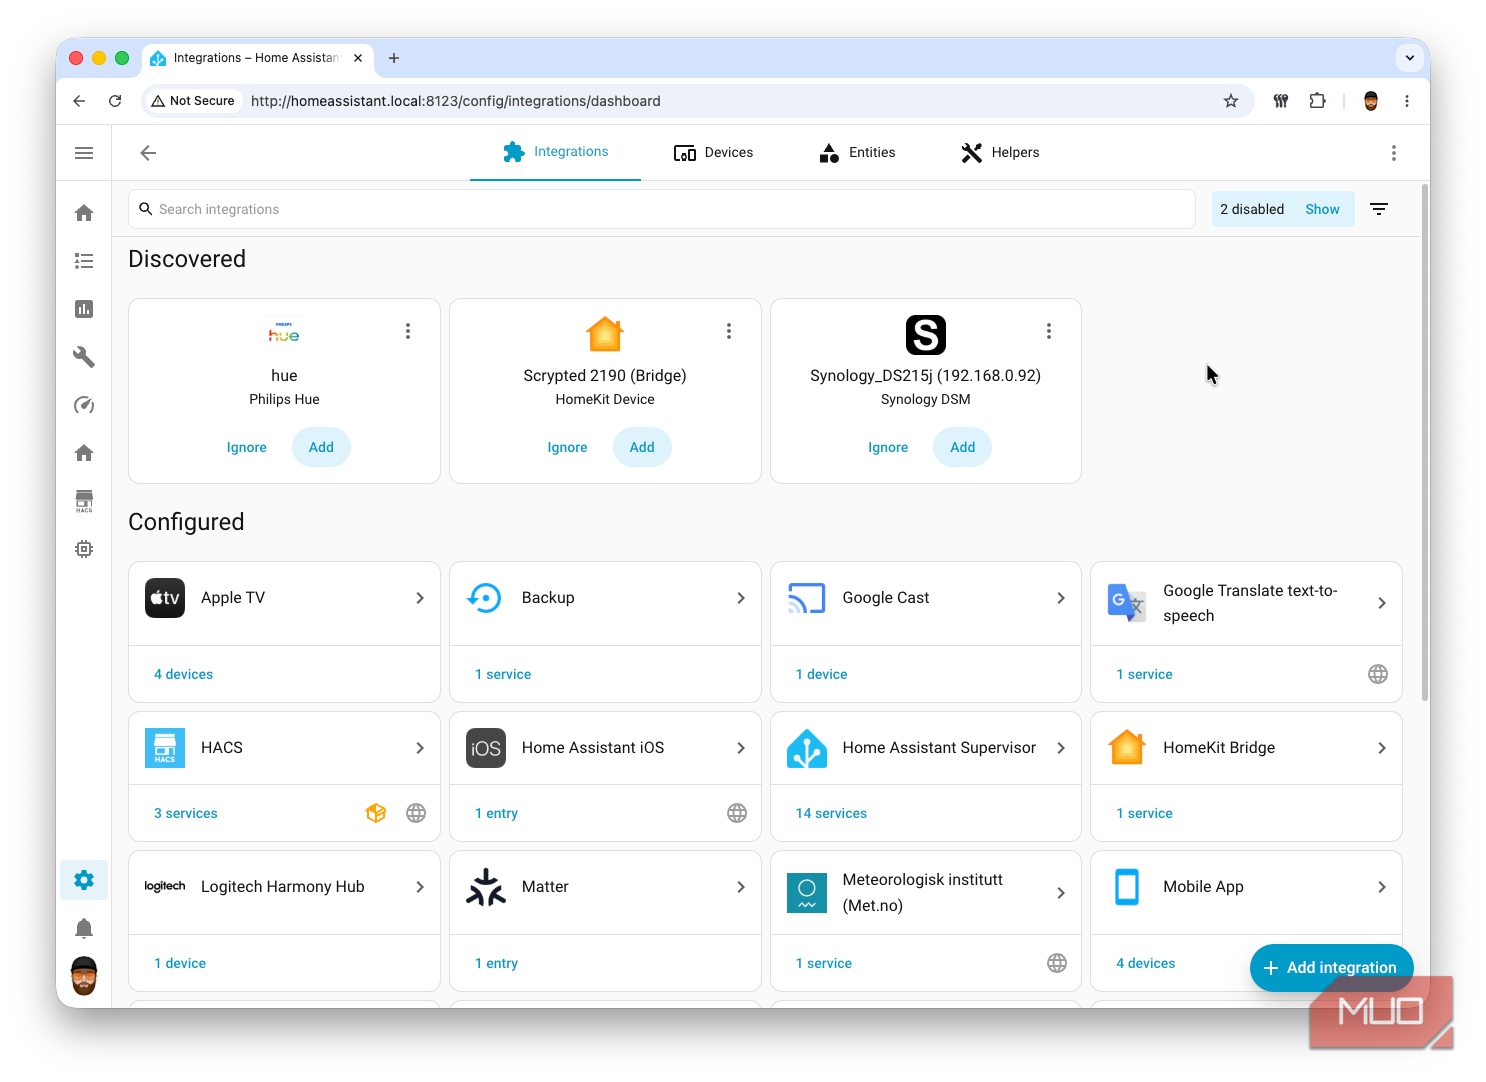
Task: Click globe icon on Home Assistant iOS card
Action: click(737, 813)
